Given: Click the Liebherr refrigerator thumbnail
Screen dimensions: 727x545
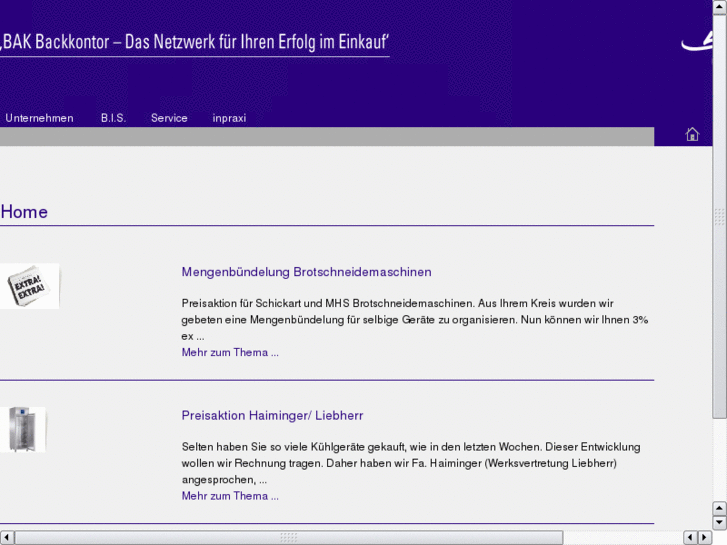Looking at the screenshot, I should pyautogui.click(x=23, y=429).
